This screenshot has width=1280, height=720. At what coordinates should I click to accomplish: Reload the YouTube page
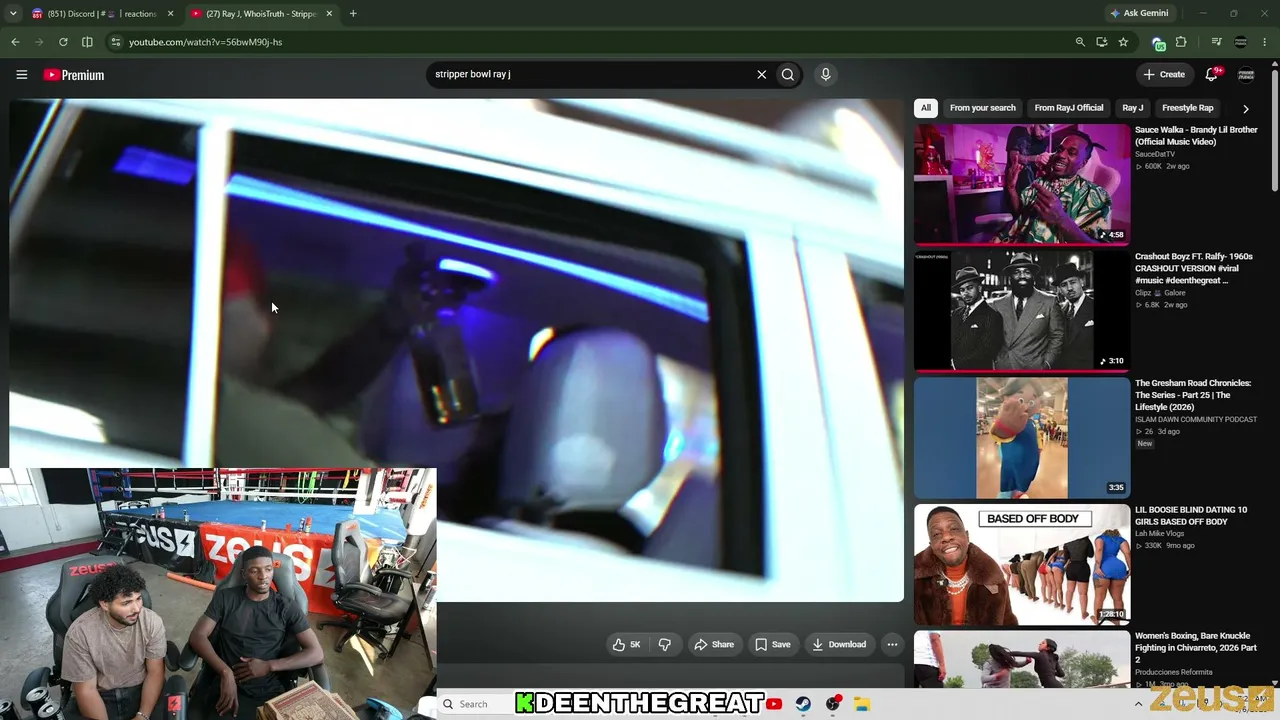63,42
